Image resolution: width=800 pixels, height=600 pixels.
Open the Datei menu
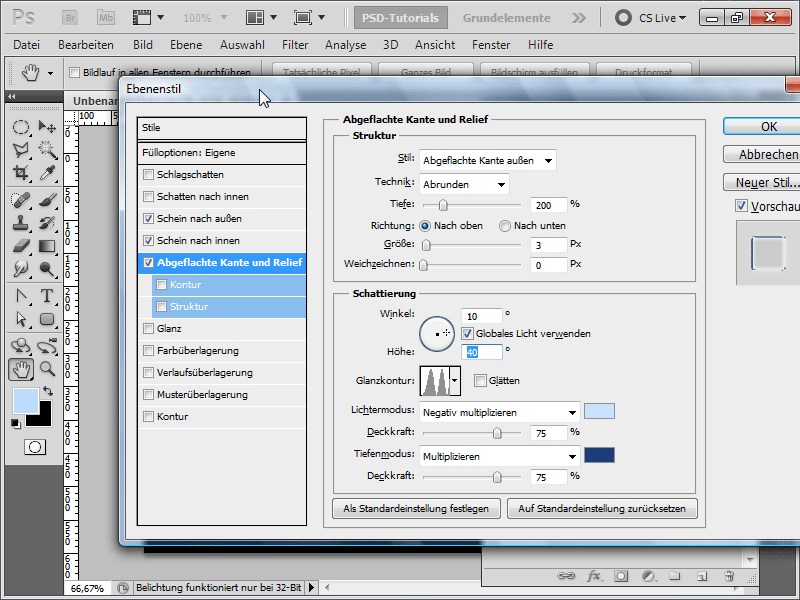[x=27, y=45]
